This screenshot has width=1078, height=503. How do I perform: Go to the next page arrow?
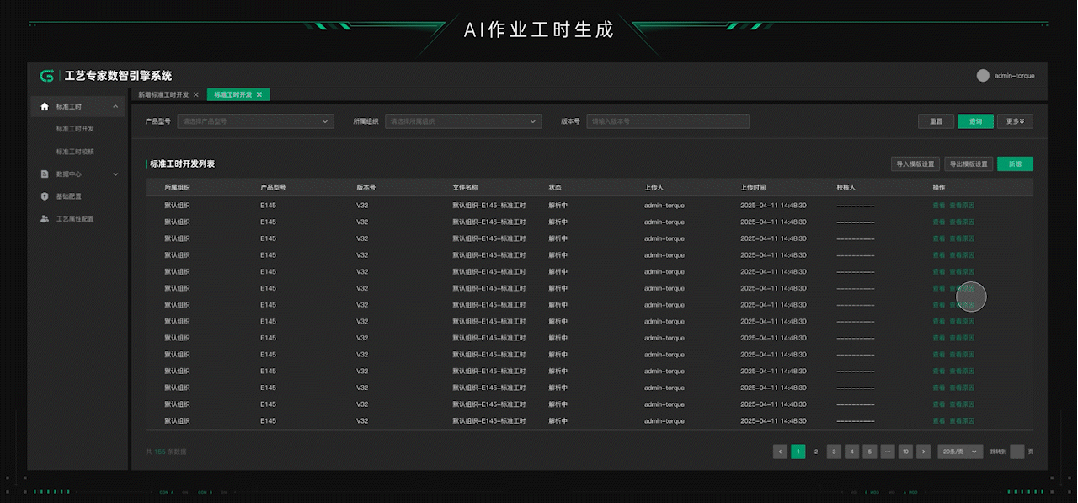click(923, 451)
